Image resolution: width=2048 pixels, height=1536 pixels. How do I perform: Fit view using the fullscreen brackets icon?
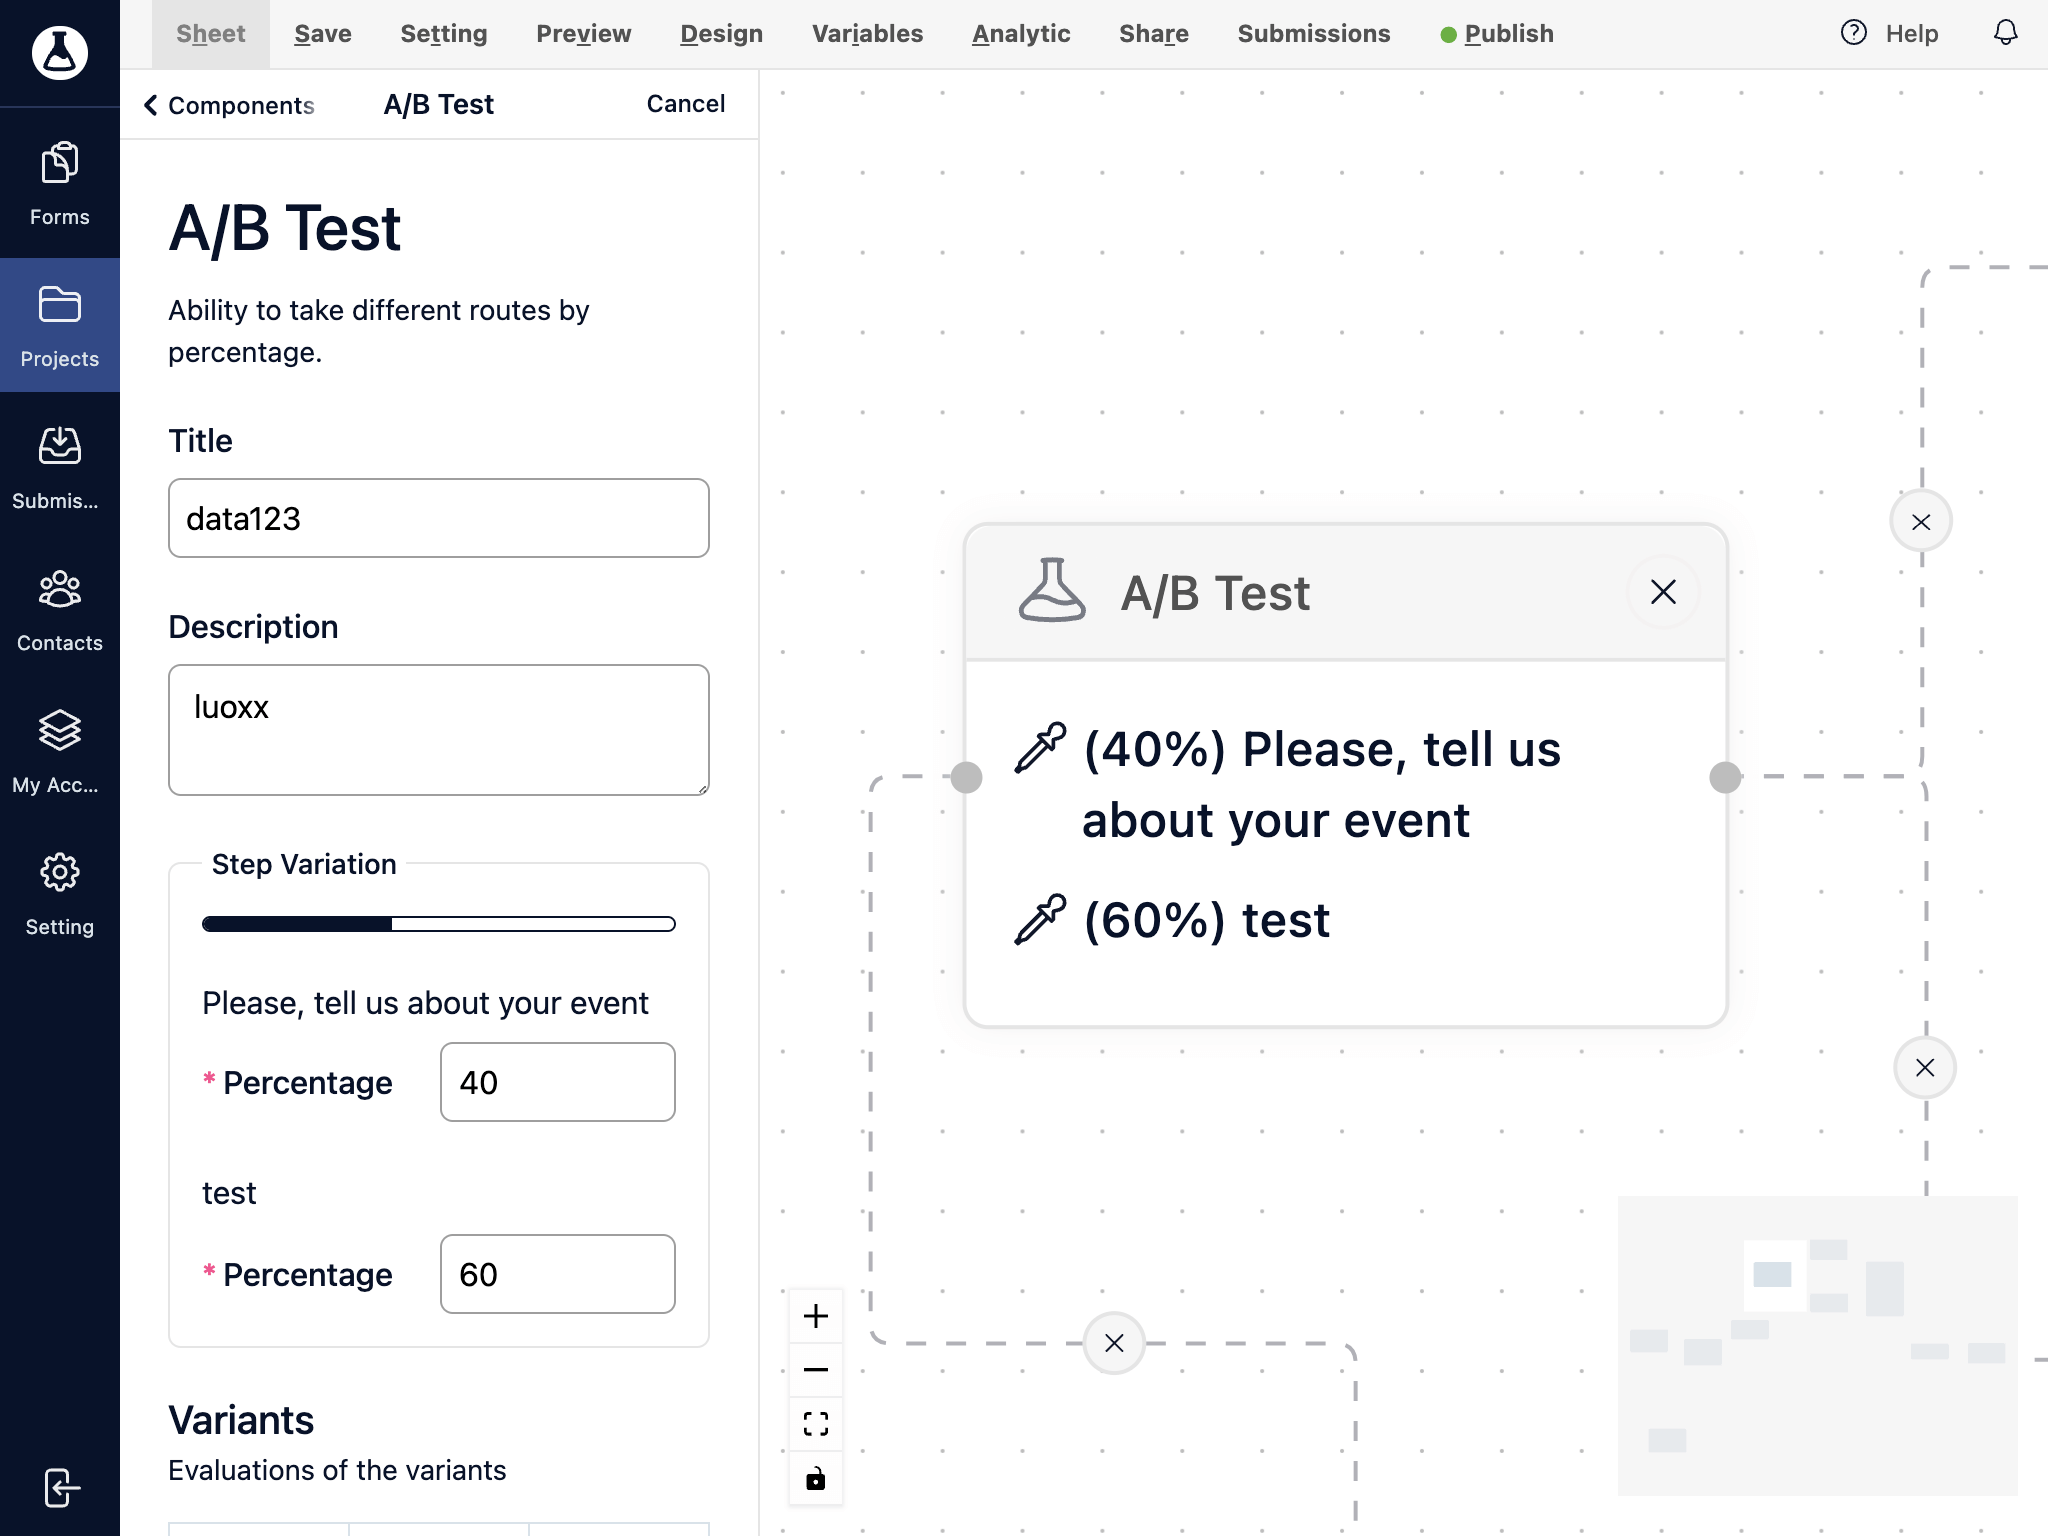pyautogui.click(x=816, y=1424)
